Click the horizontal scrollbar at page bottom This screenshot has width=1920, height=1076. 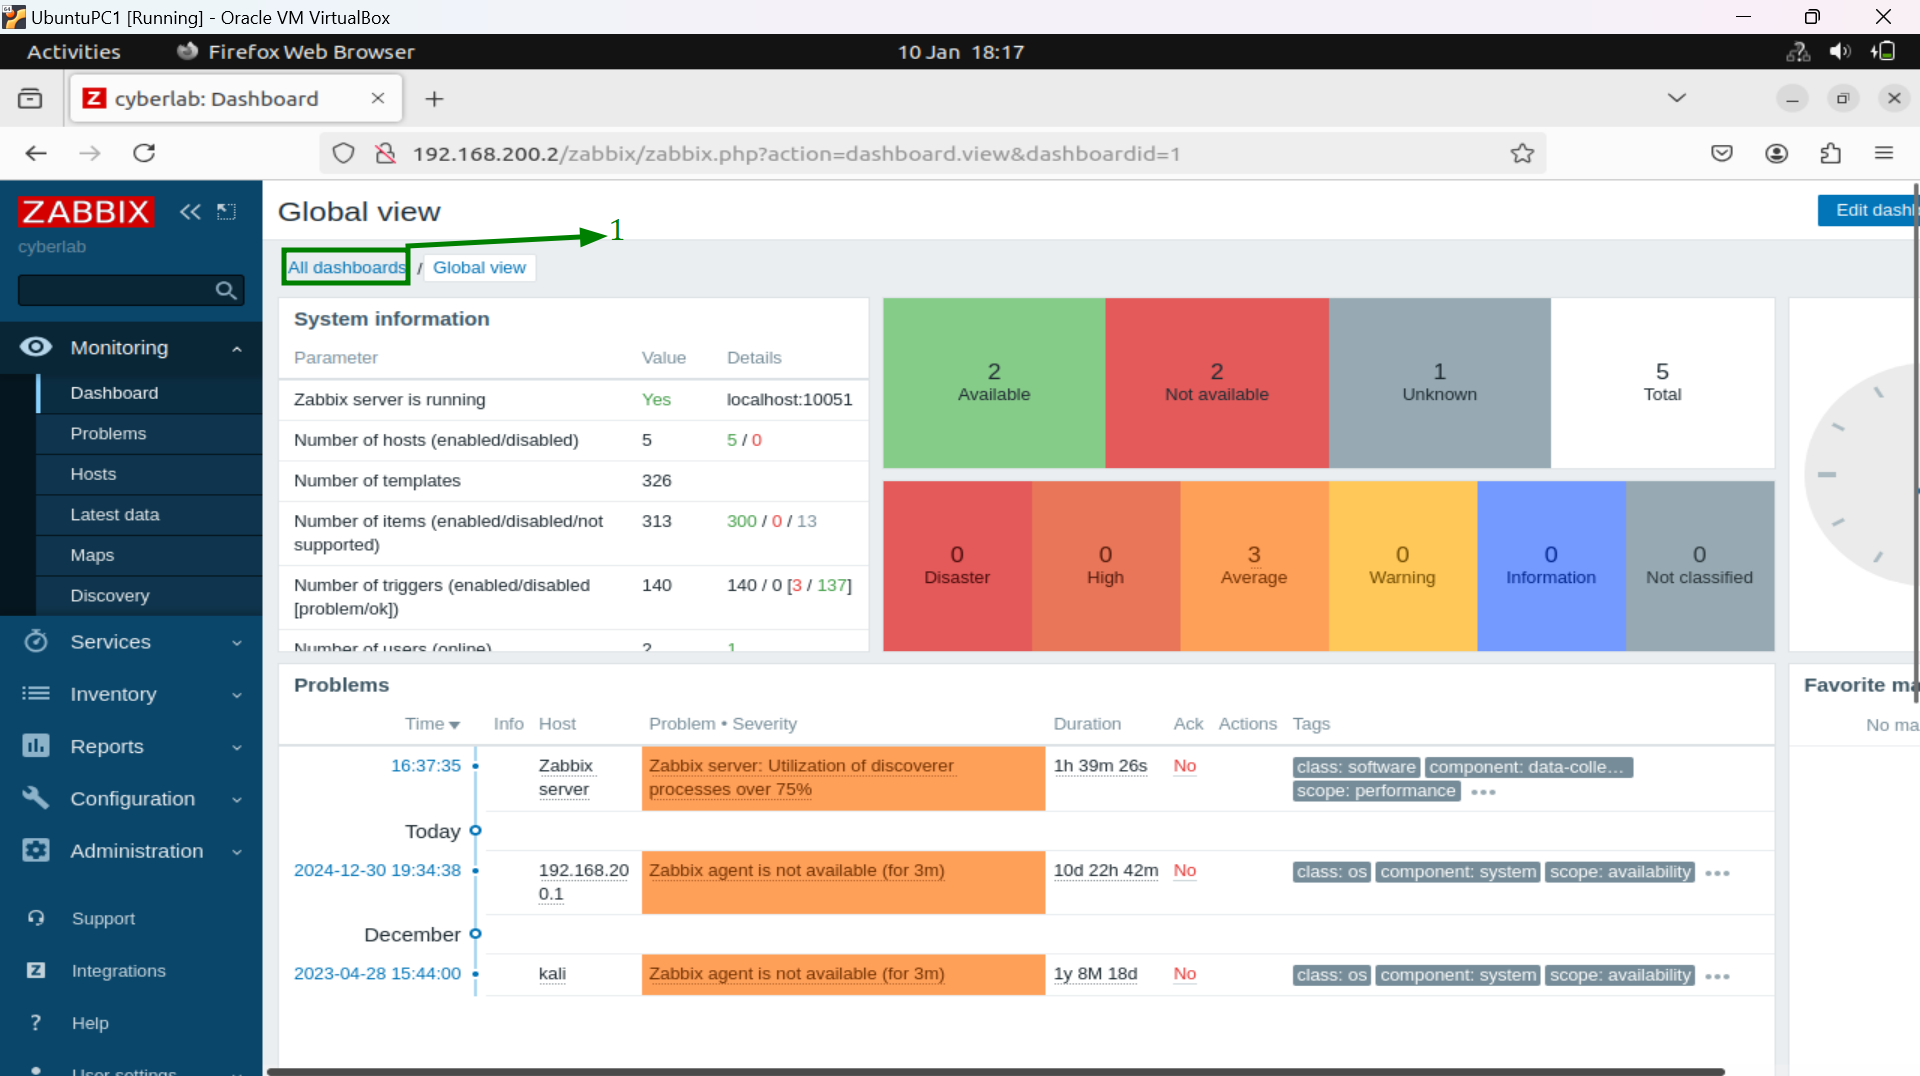click(995, 1071)
